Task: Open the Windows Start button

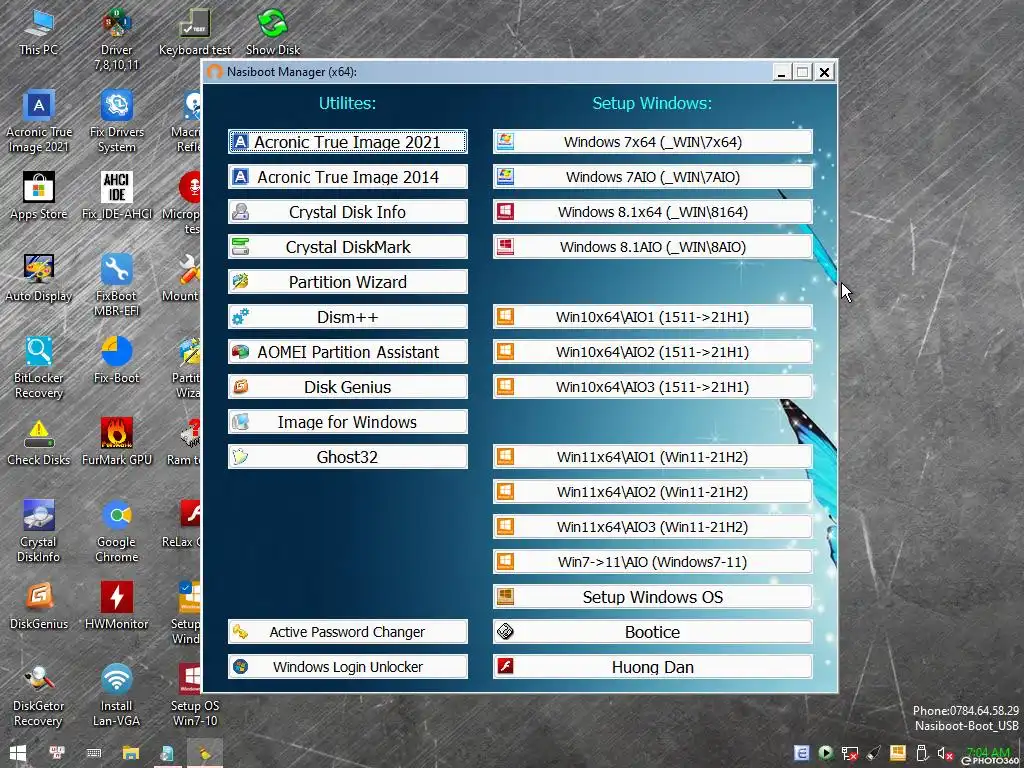Action: pyautogui.click(x=18, y=753)
